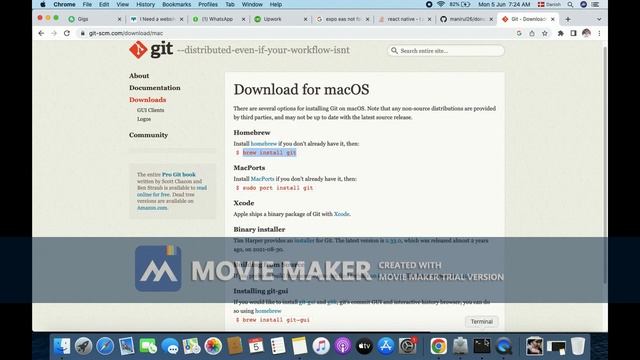Follow the MacPorts link

262,179
